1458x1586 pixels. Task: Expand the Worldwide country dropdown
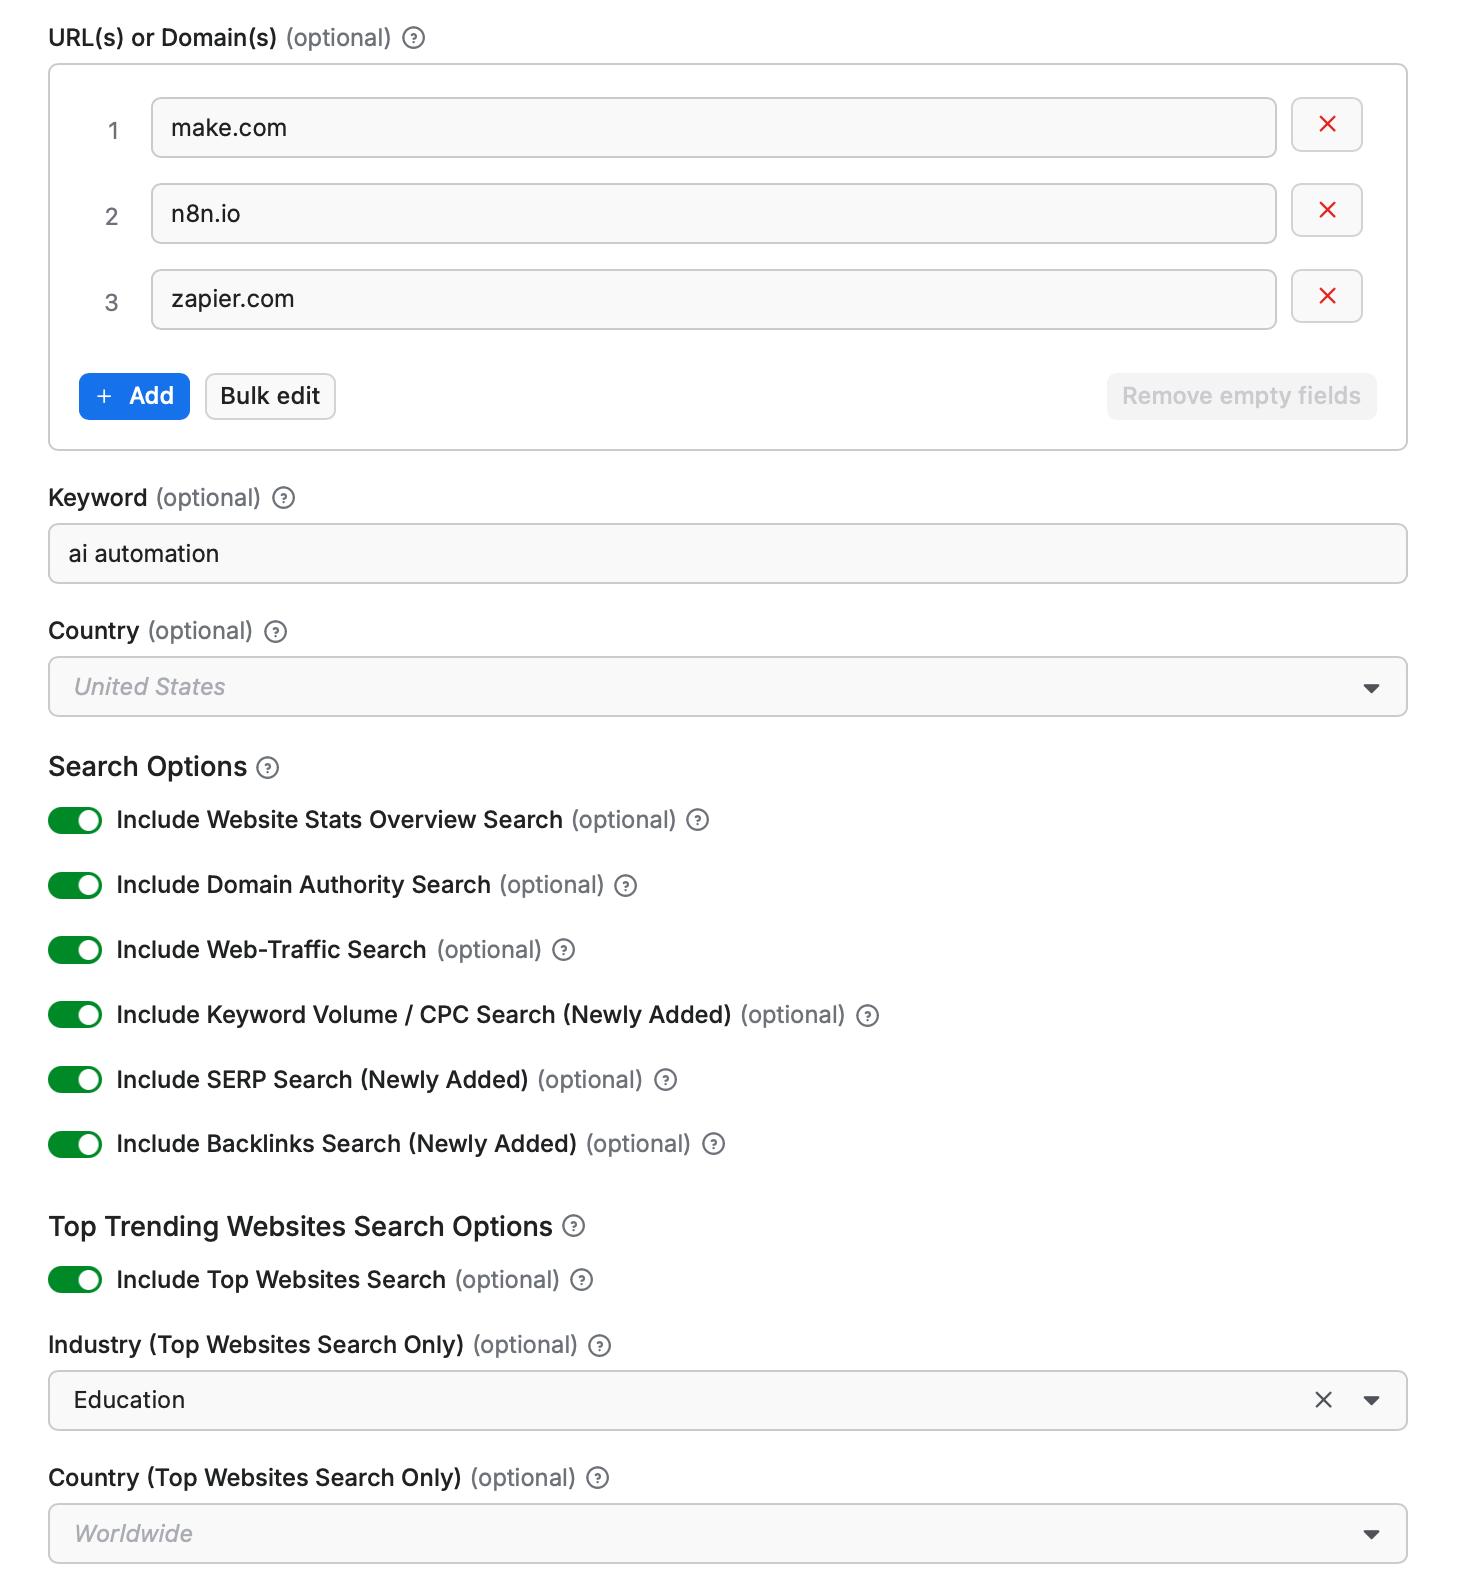tap(727, 1534)
